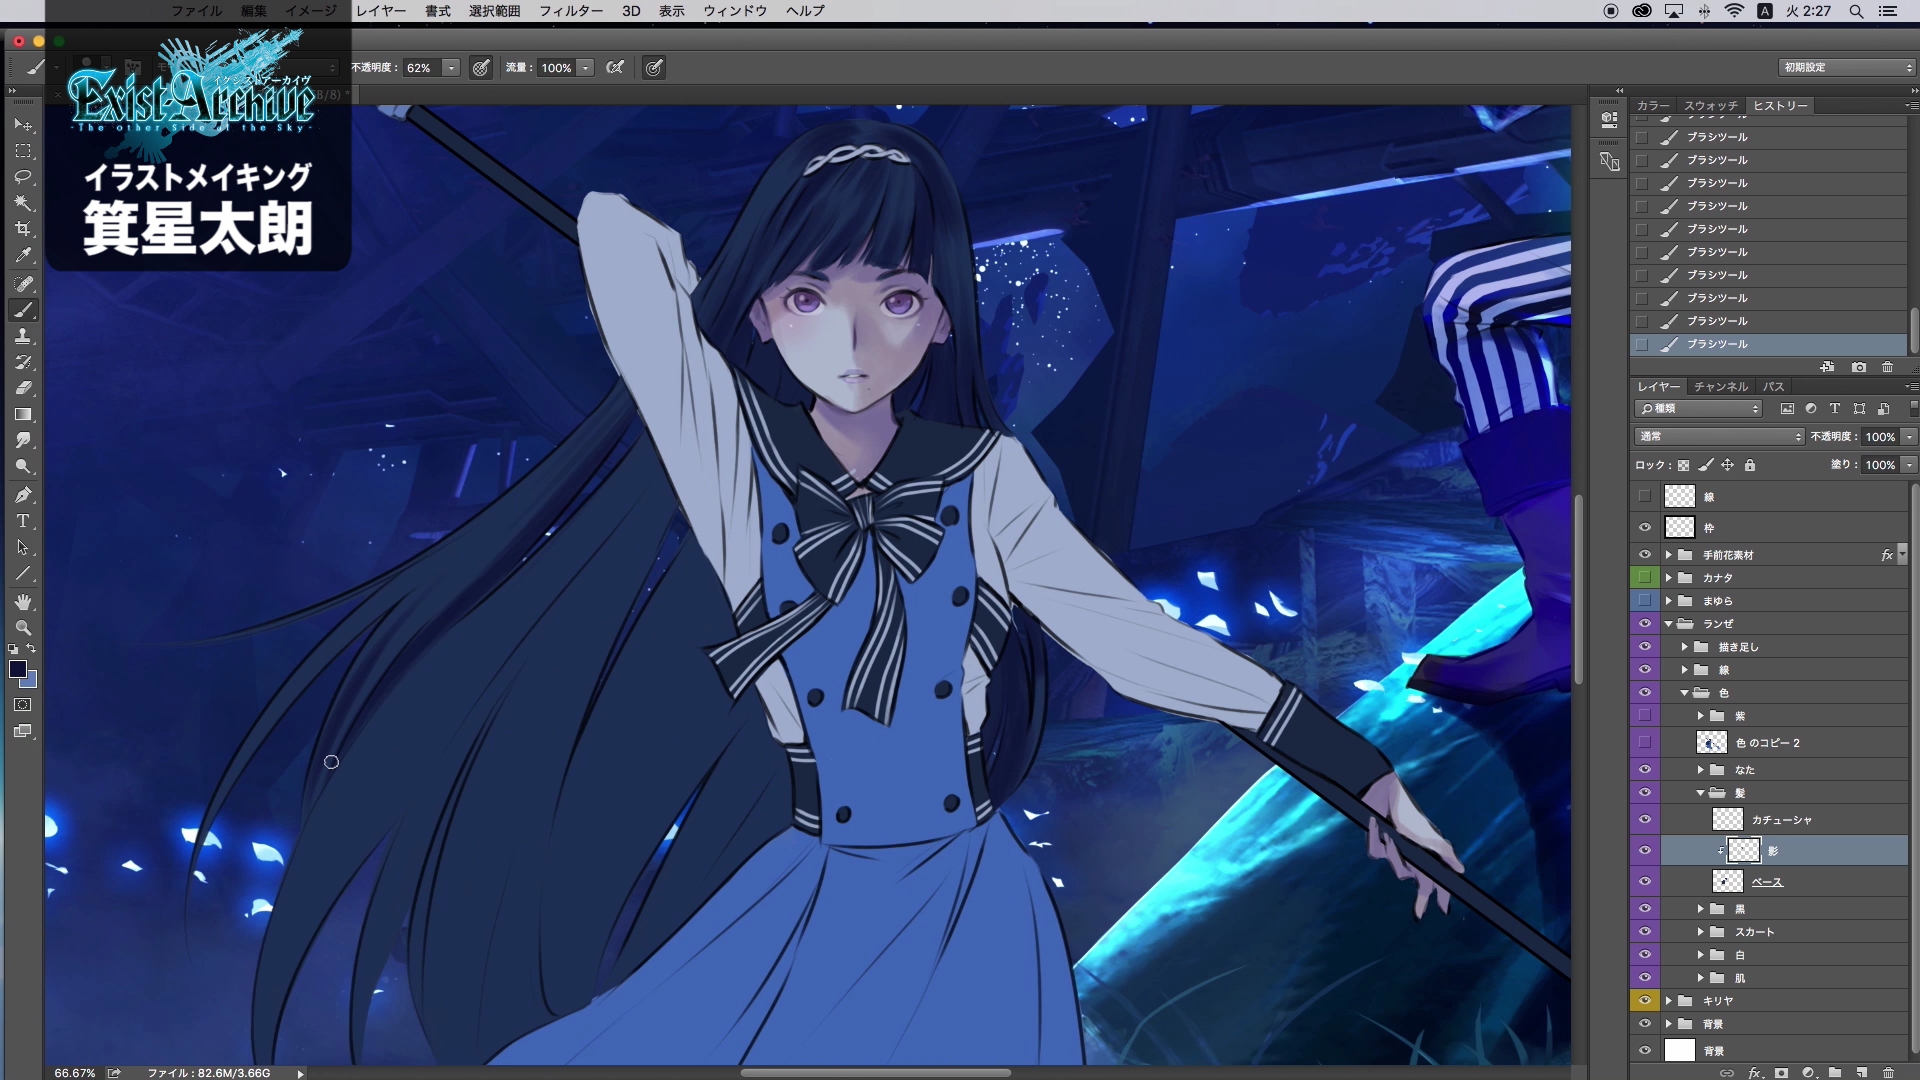The image size is (1920, 1080).
Task: Select the Crop tool
Action: [x=23, y=229]
